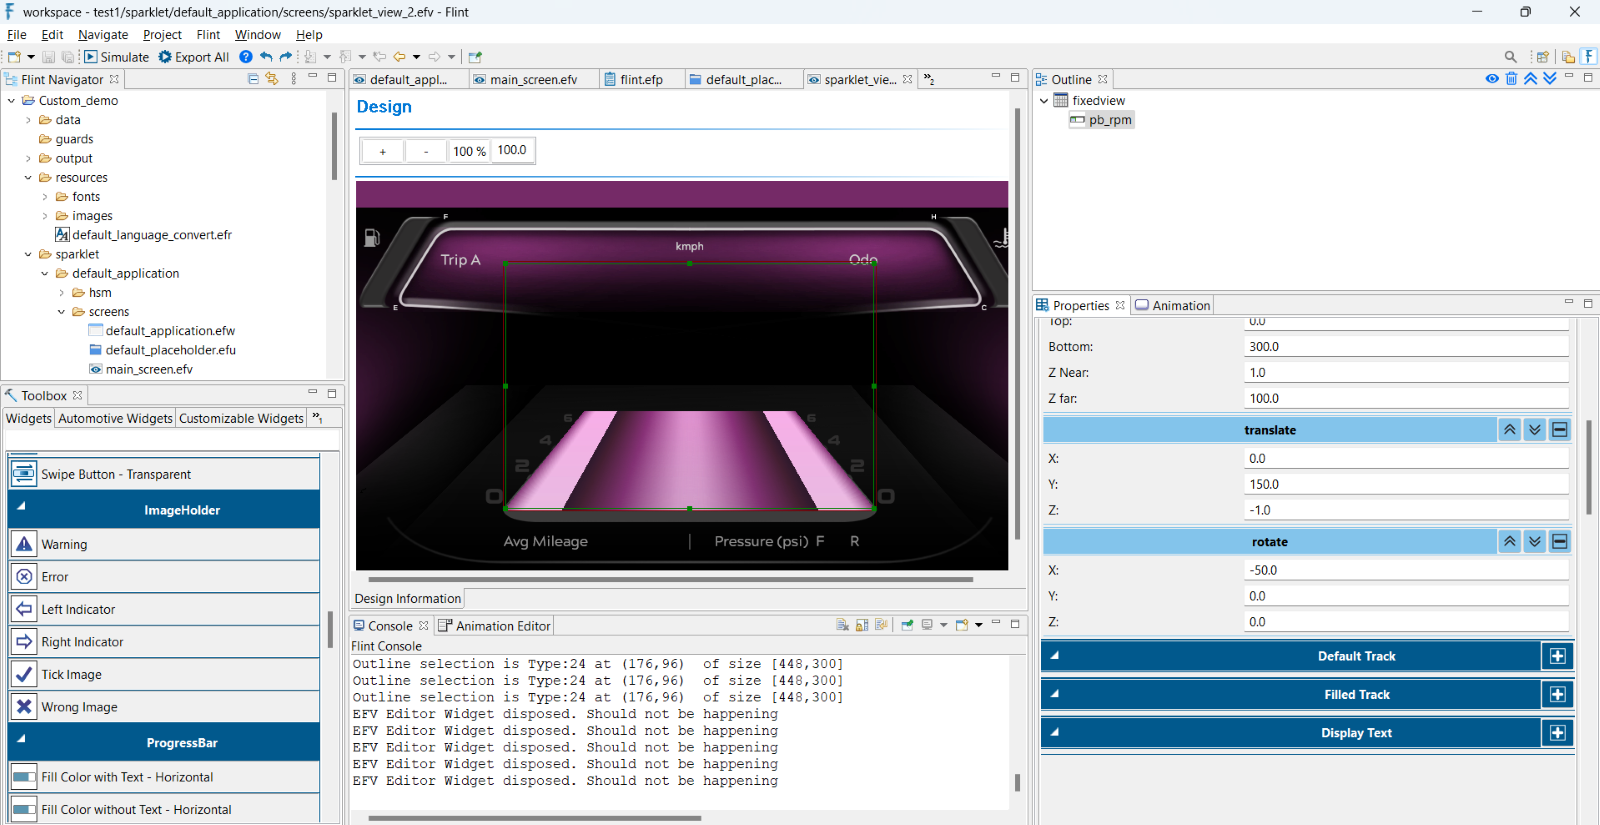
Task: Click the Export All gear icon
Action: [x=165, y=57]
